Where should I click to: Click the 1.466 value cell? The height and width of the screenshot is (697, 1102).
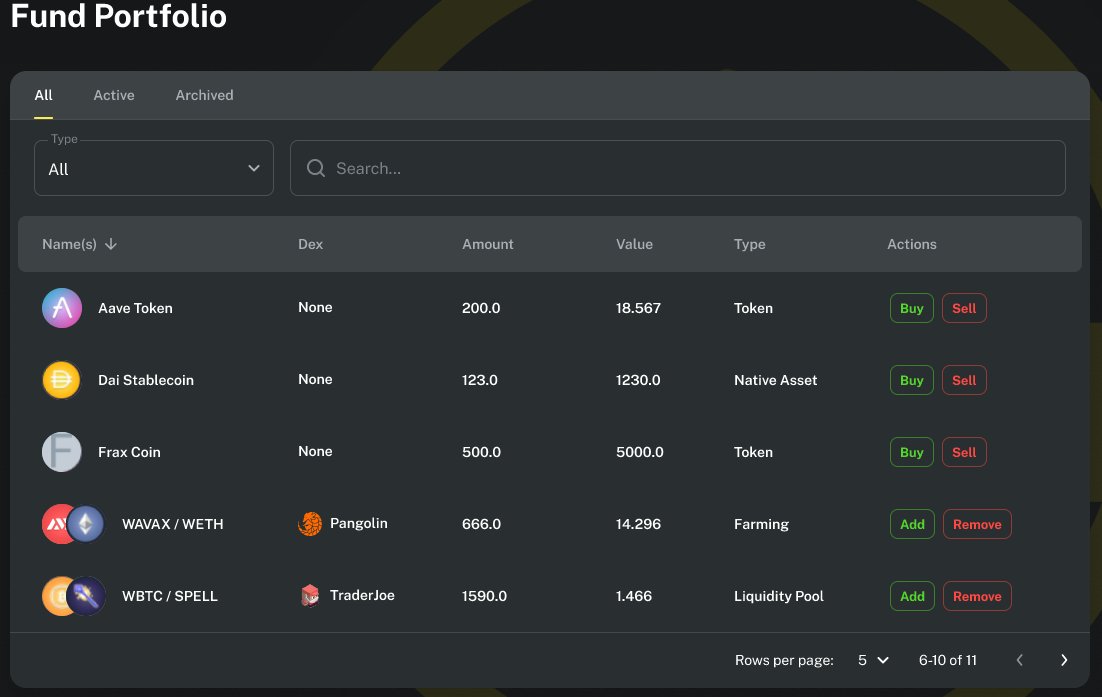point(634,596)
